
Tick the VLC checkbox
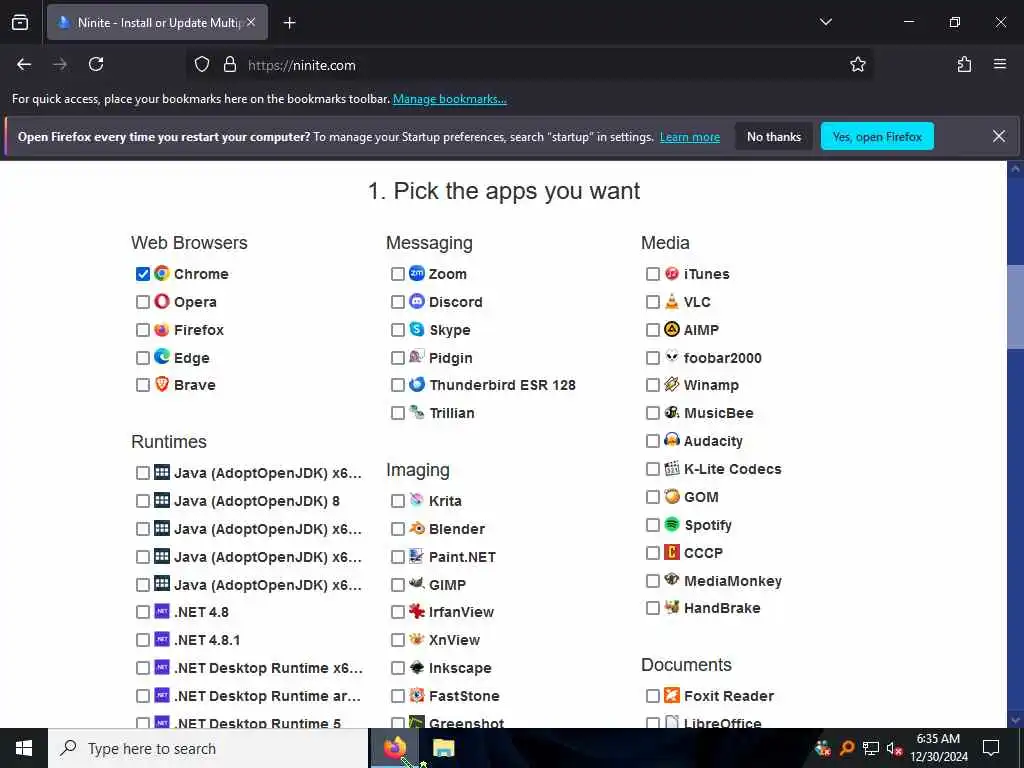pos(652,302)
